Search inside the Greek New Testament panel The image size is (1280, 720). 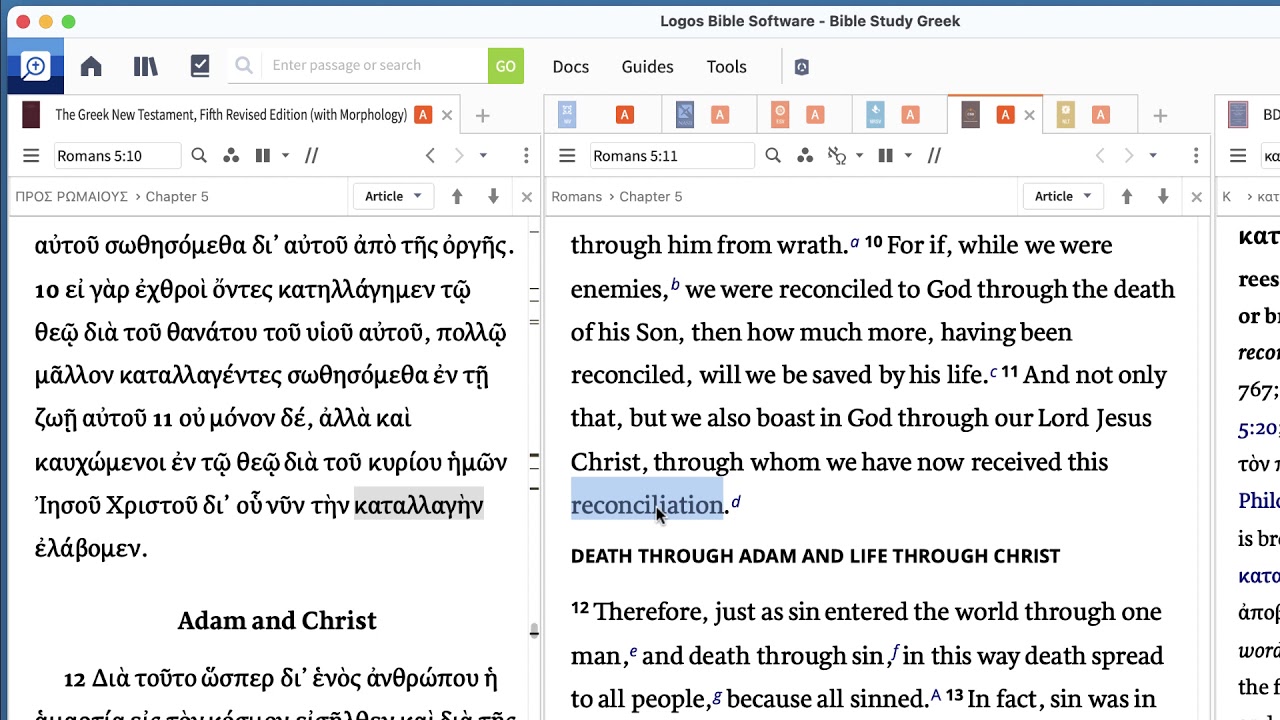click(199, 156)
